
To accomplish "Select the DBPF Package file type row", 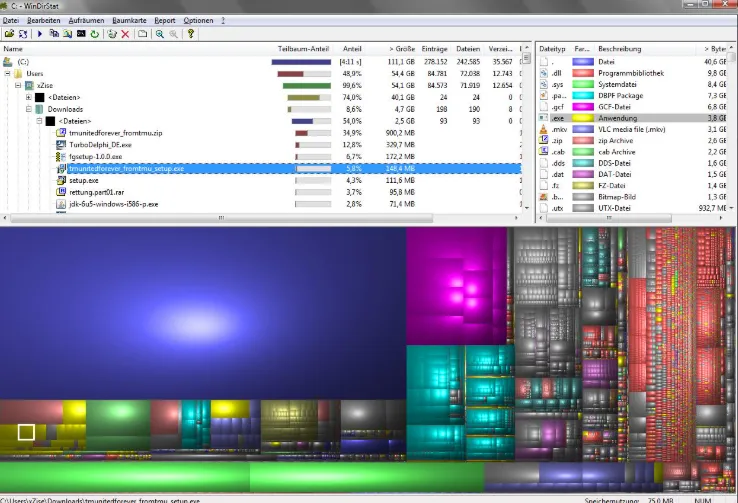I will pyautogui.click(x=632, y=96).
